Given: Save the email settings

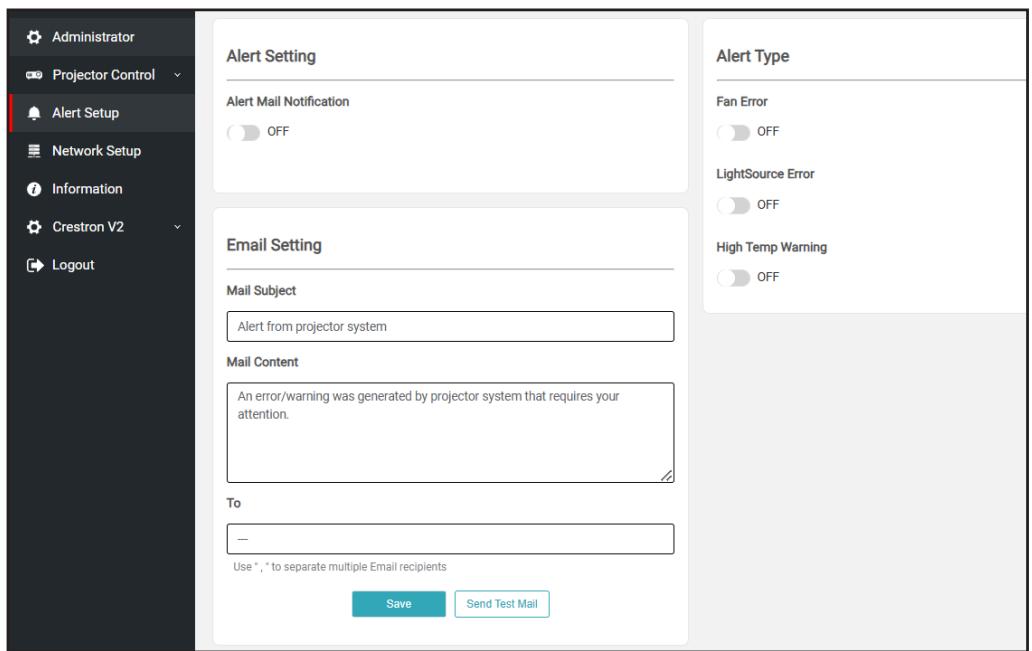Looking at the screenshot, I should tap(399, 604).
